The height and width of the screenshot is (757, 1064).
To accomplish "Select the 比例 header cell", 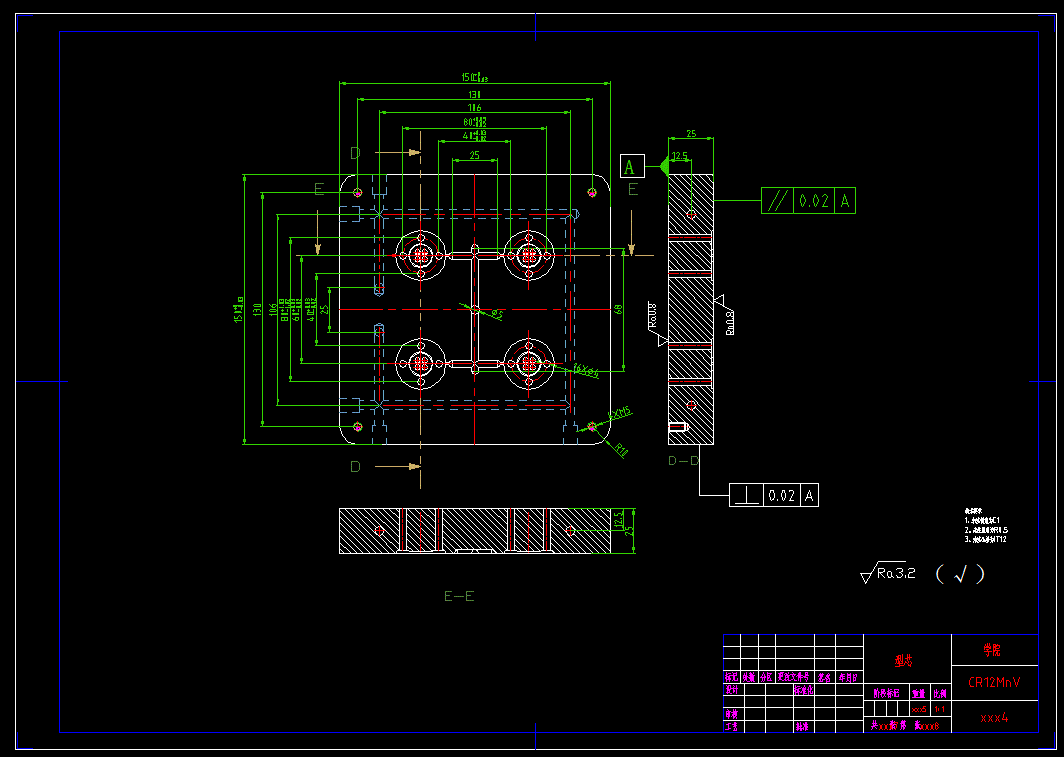I will click(x=940, y=693).
